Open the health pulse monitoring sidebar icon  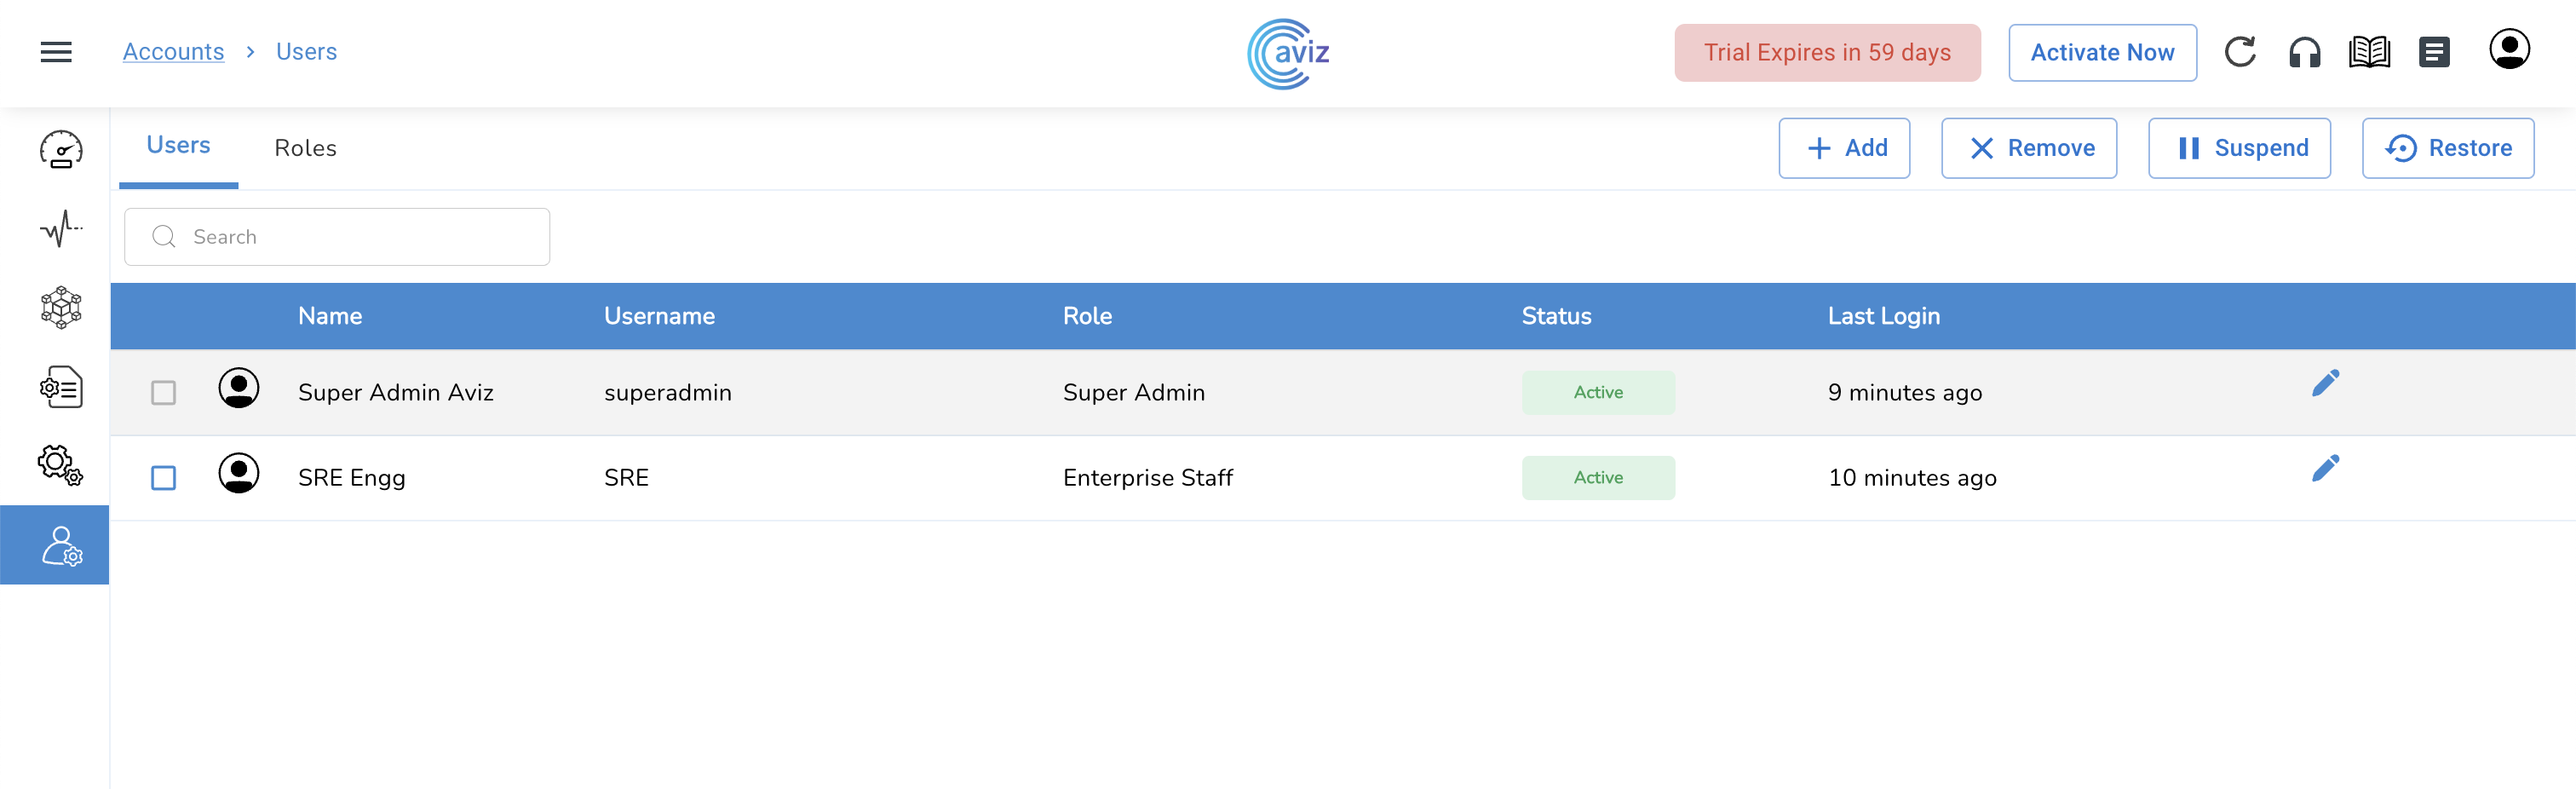pos(61,229)
